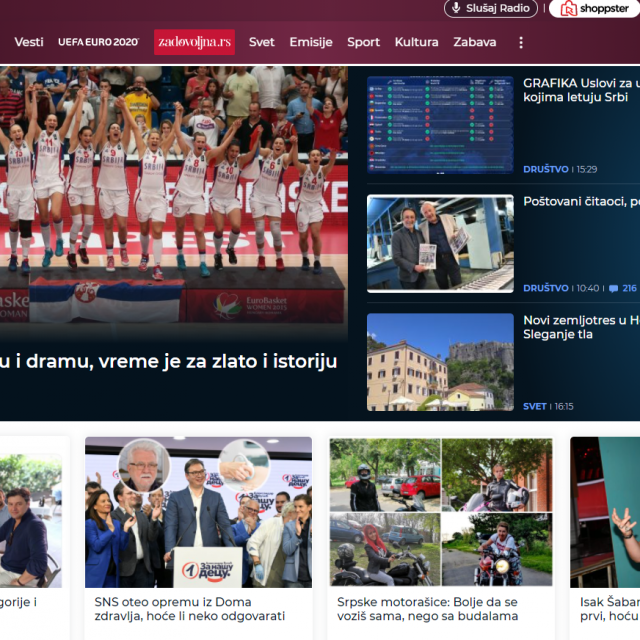
Task: Select Sport in the navigation bar
Action: pos(363,42)
